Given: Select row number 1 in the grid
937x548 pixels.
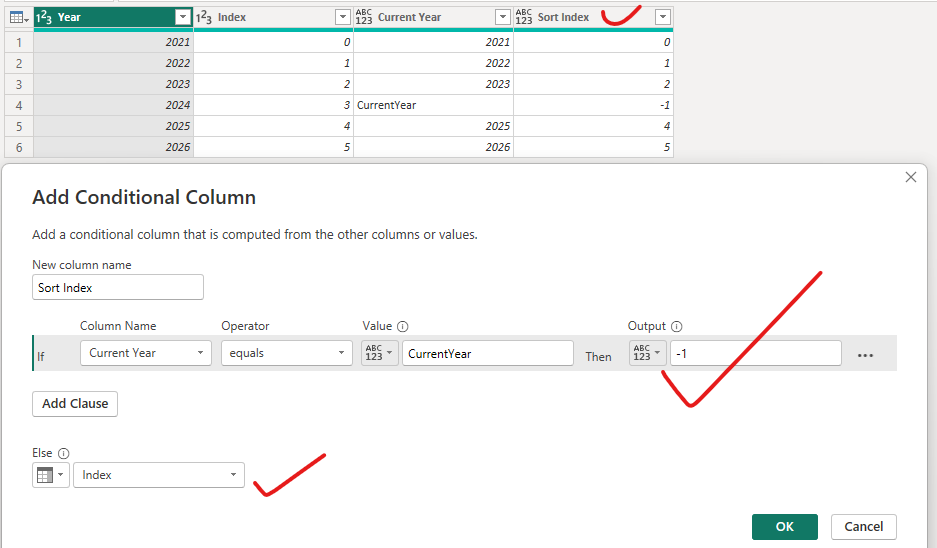Looking at the screenshot, I should tap(19, 42).
